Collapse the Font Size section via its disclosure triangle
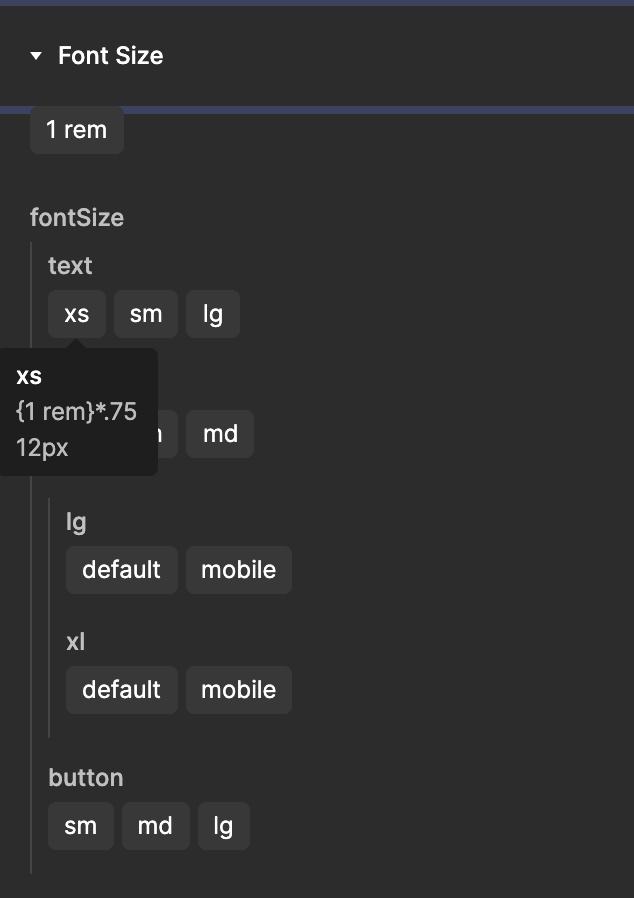The height and width of the screenshot is (898, 634). coord(37,56)
